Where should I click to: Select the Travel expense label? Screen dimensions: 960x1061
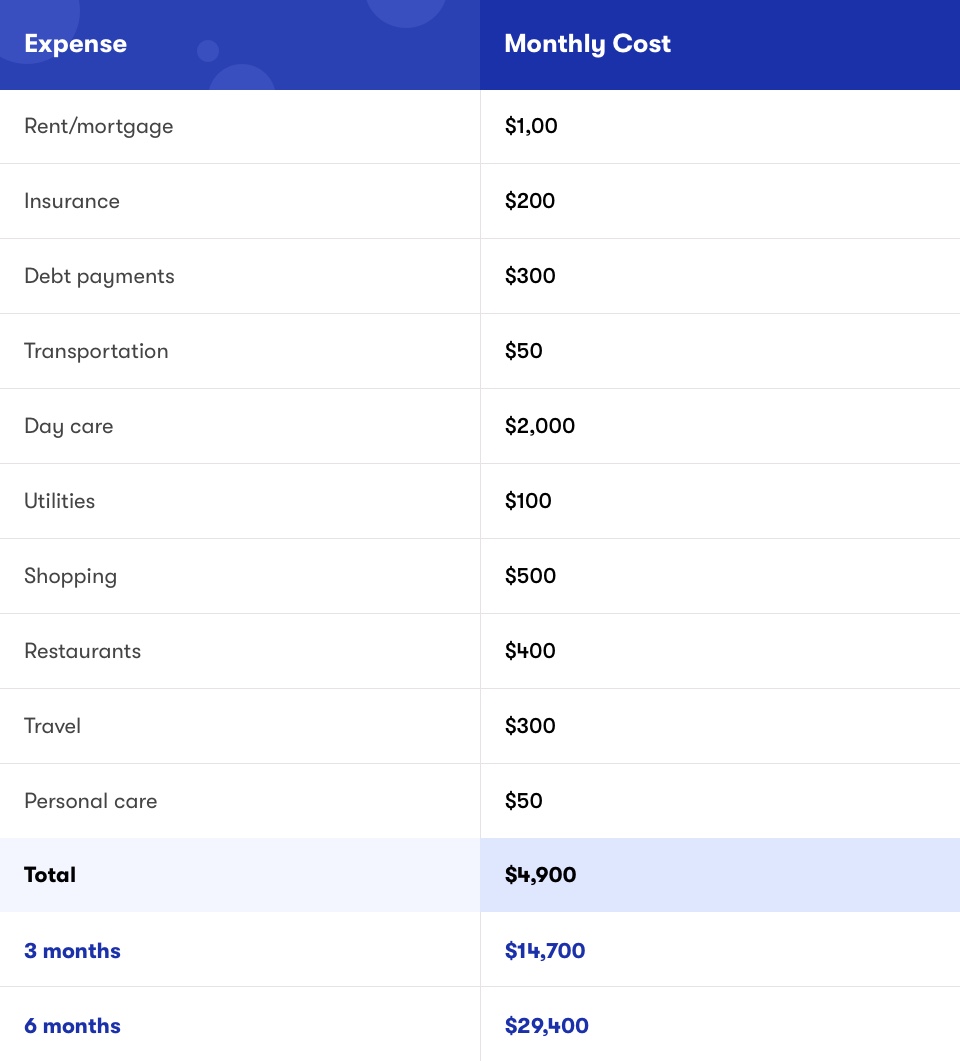point(52,726)
